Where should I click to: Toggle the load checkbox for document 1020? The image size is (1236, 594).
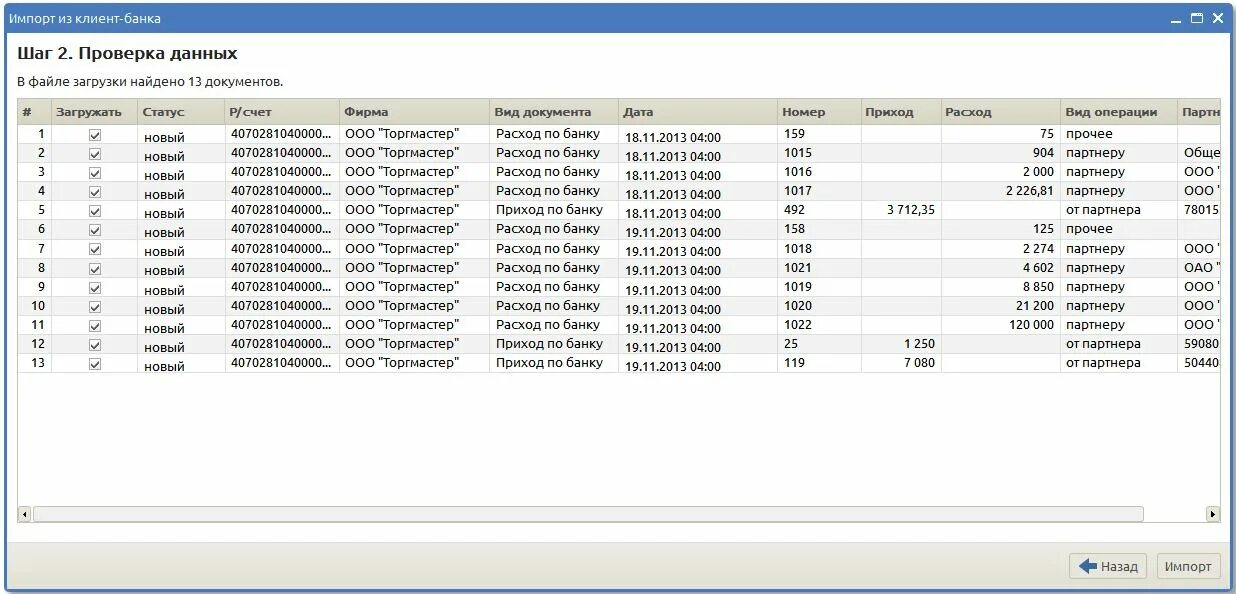click(x=95, y=307)
